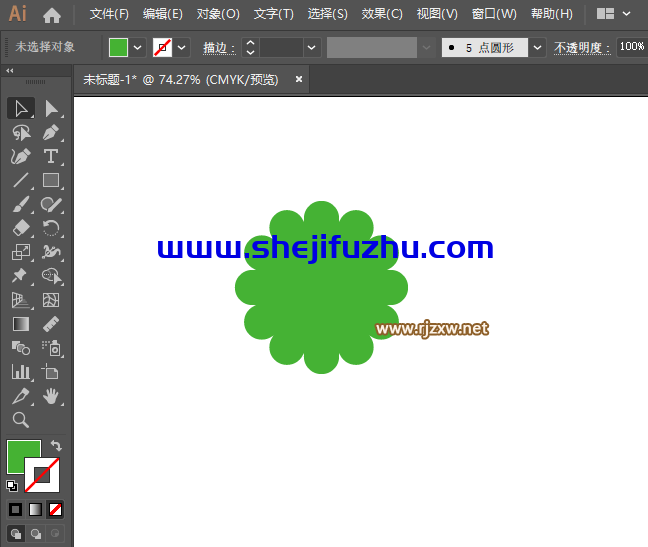
Task: Click the 描边 stroke panel link
Action: point(219,48)
